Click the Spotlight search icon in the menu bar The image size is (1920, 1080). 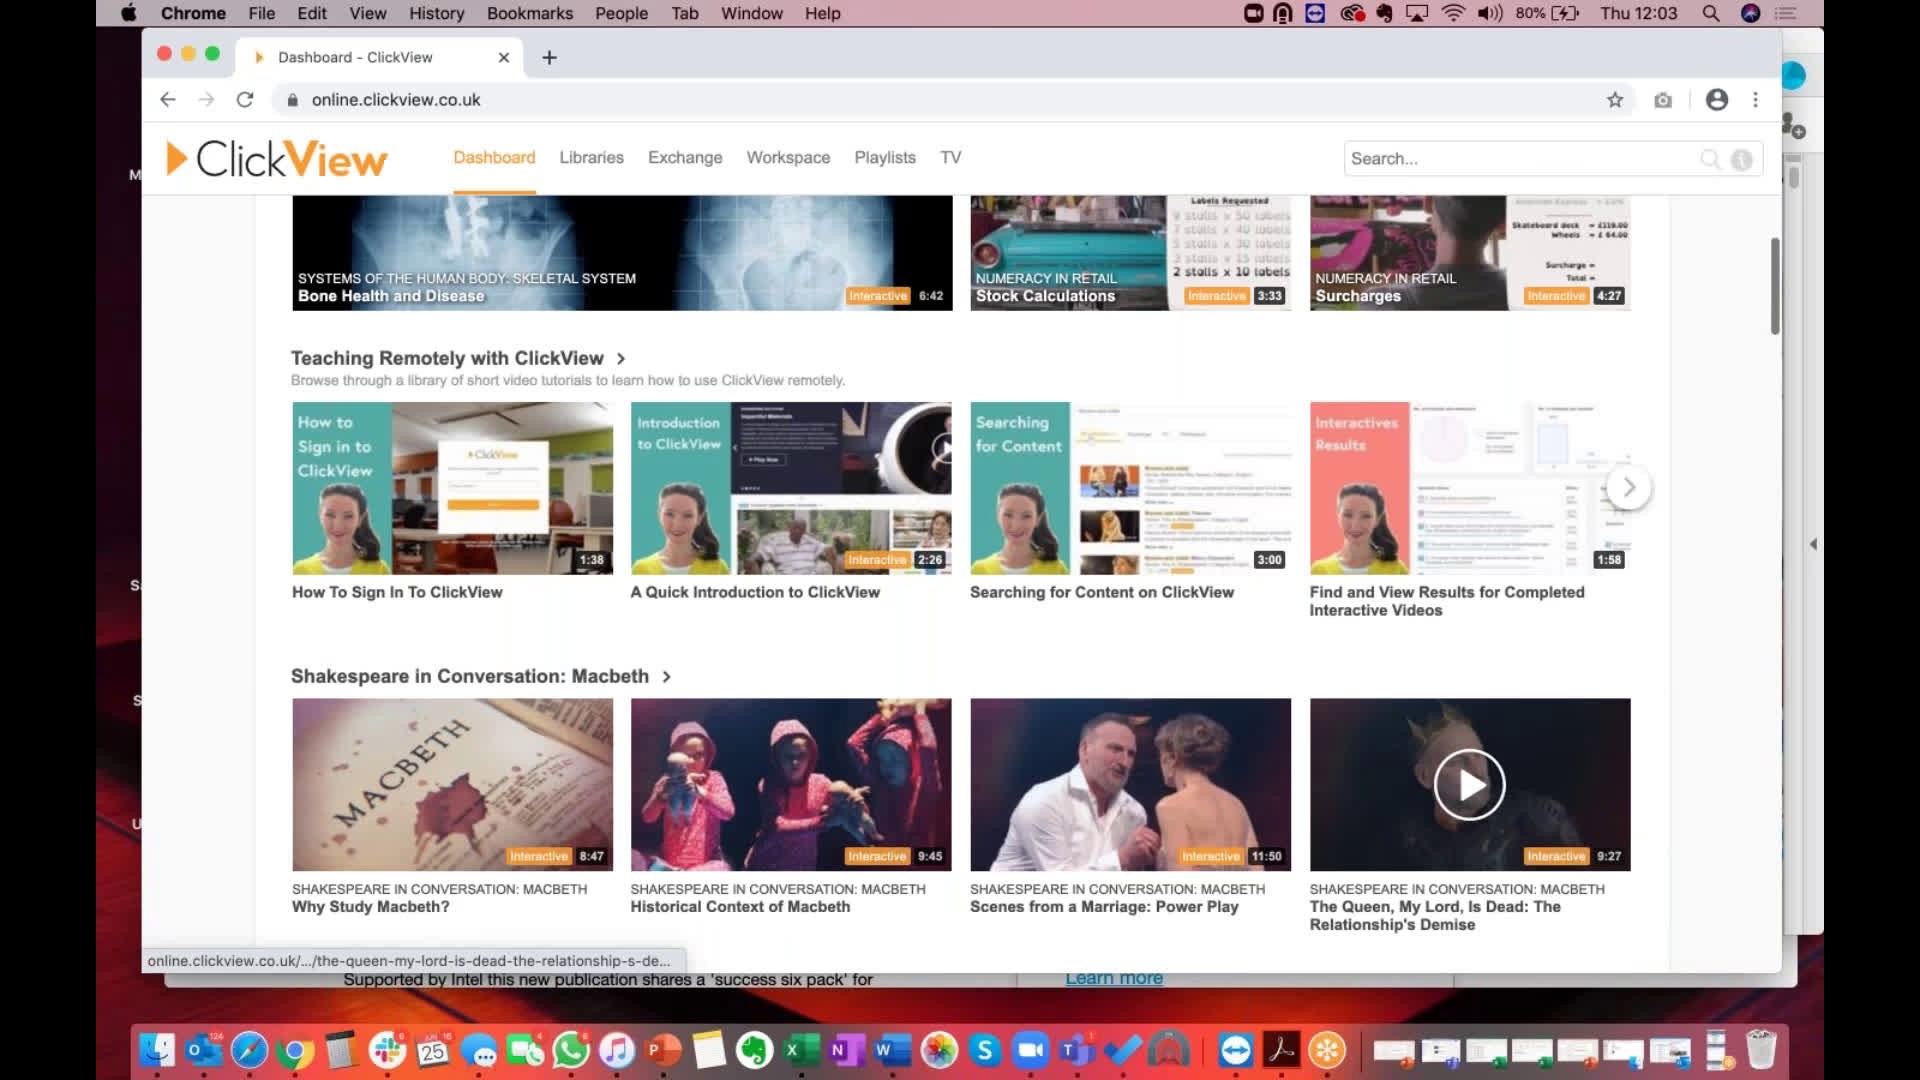tap(1711, 13)
